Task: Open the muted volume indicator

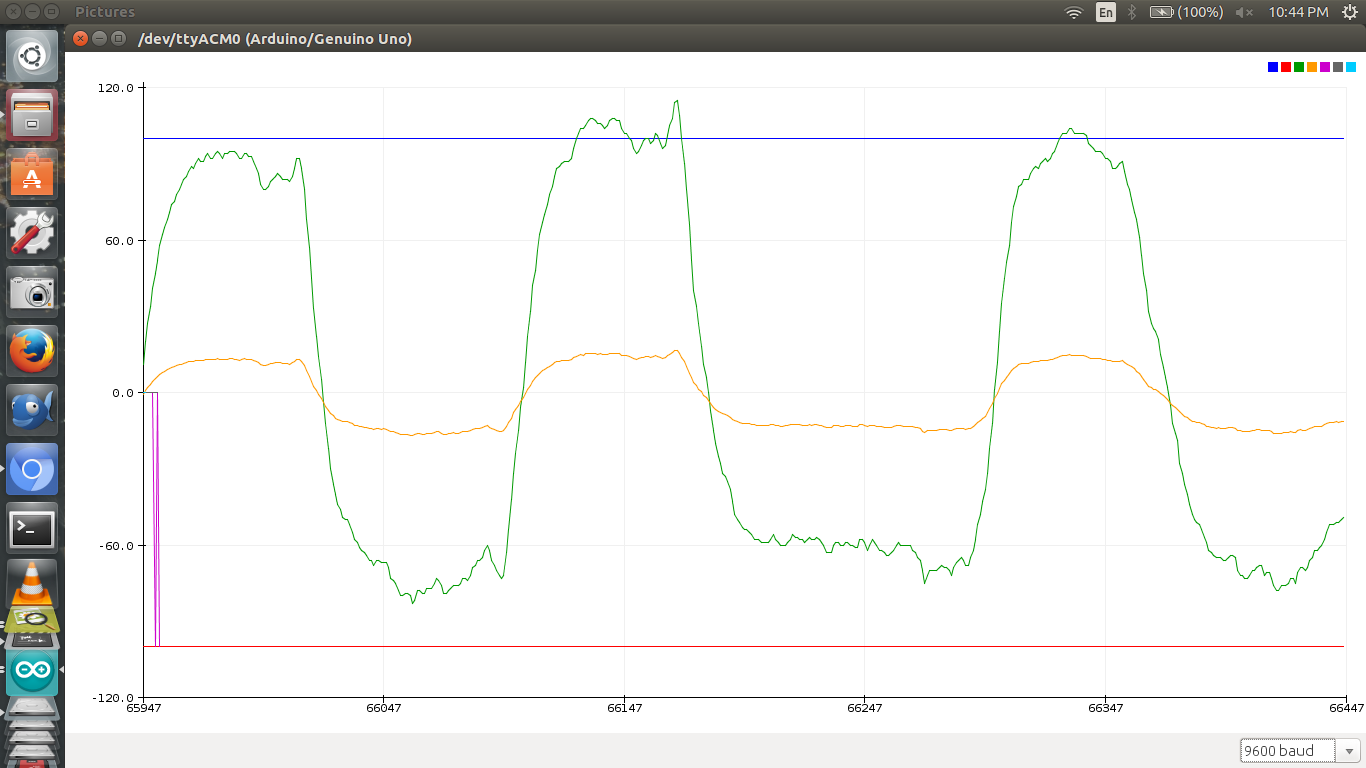Action: [1244, 12]
